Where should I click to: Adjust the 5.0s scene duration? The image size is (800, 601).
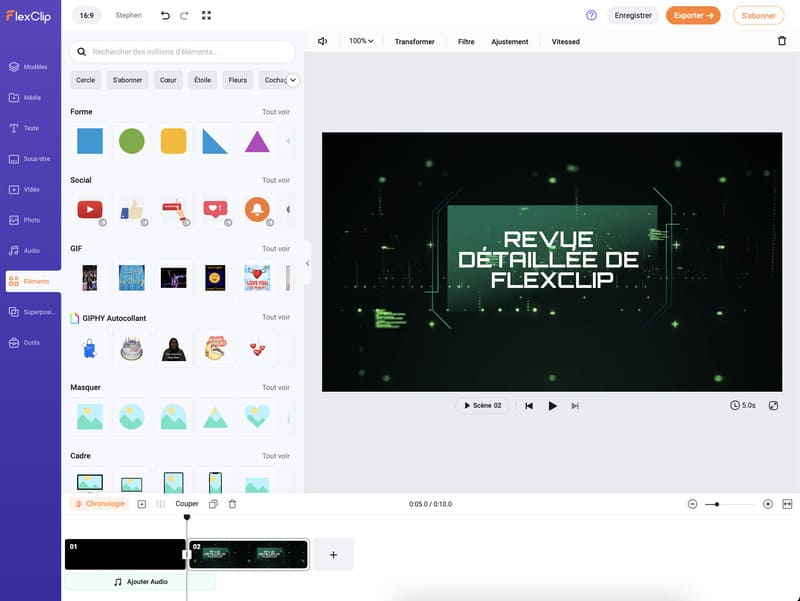pyautogui.click(x=743, y=405)
